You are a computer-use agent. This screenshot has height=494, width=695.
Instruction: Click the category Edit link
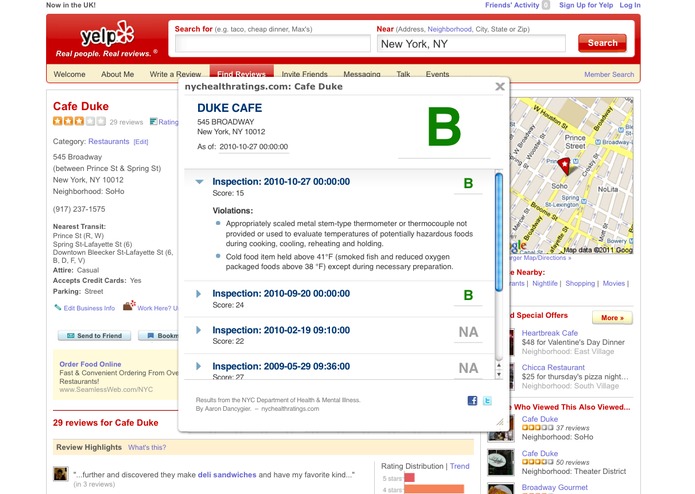(x=141, y=142)
